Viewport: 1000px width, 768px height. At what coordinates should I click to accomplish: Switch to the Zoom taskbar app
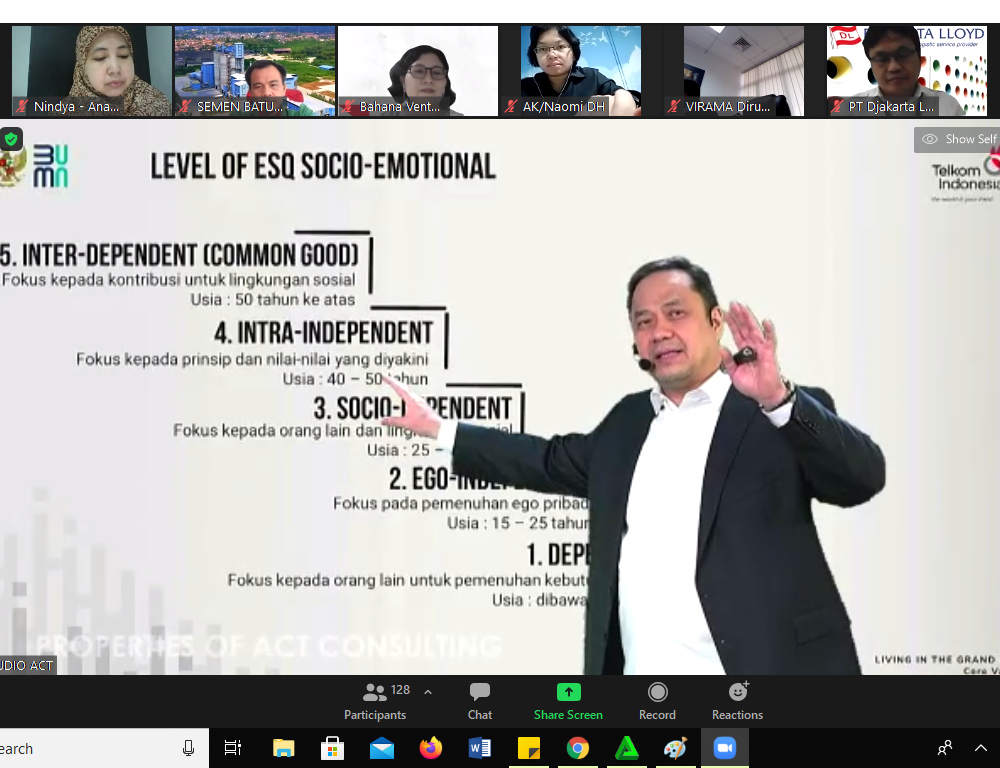pos(725,748)
